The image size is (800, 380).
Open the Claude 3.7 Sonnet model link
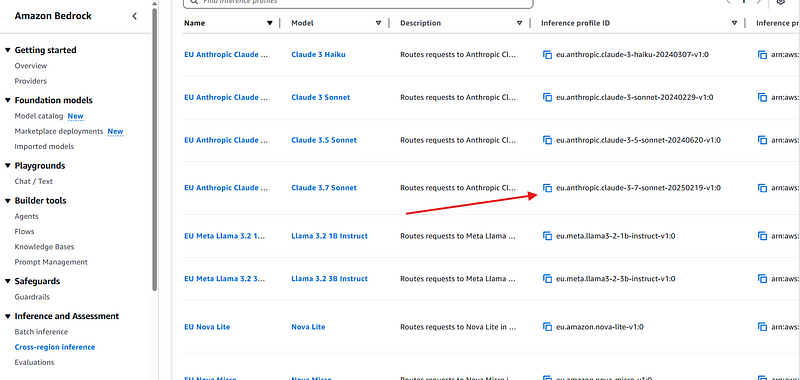(324, 188)
